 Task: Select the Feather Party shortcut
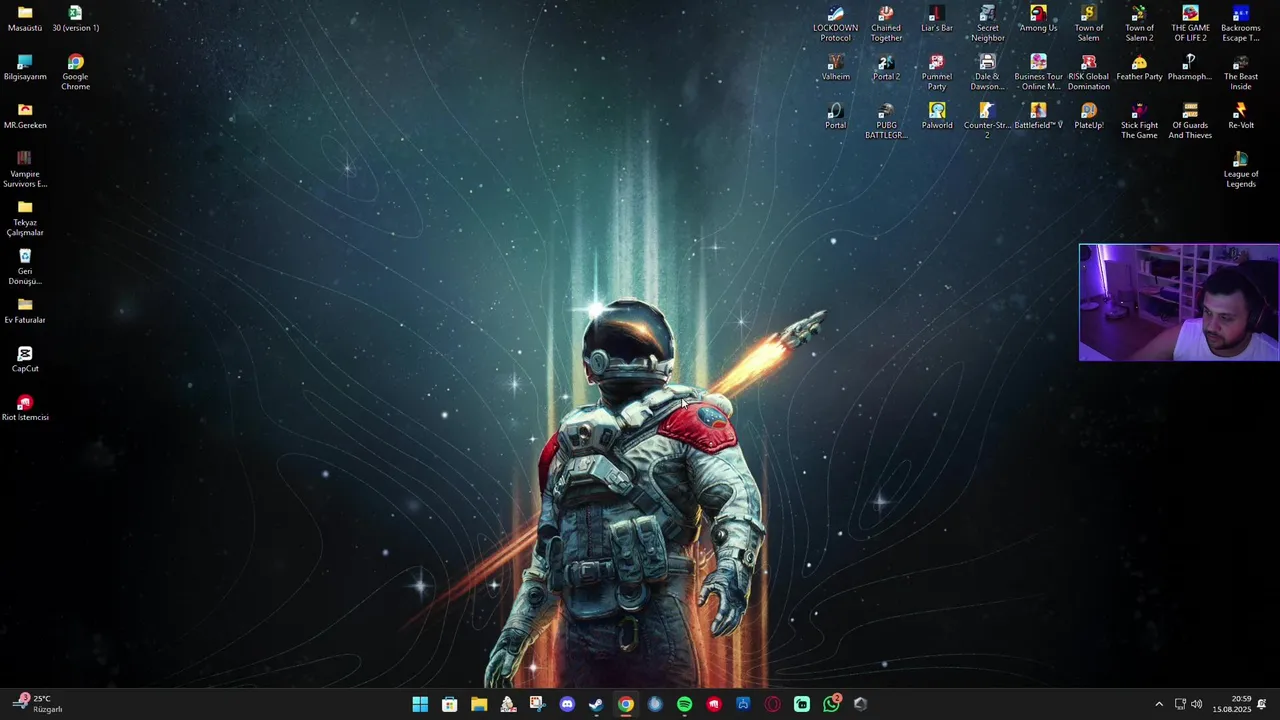click(1139, 68)
